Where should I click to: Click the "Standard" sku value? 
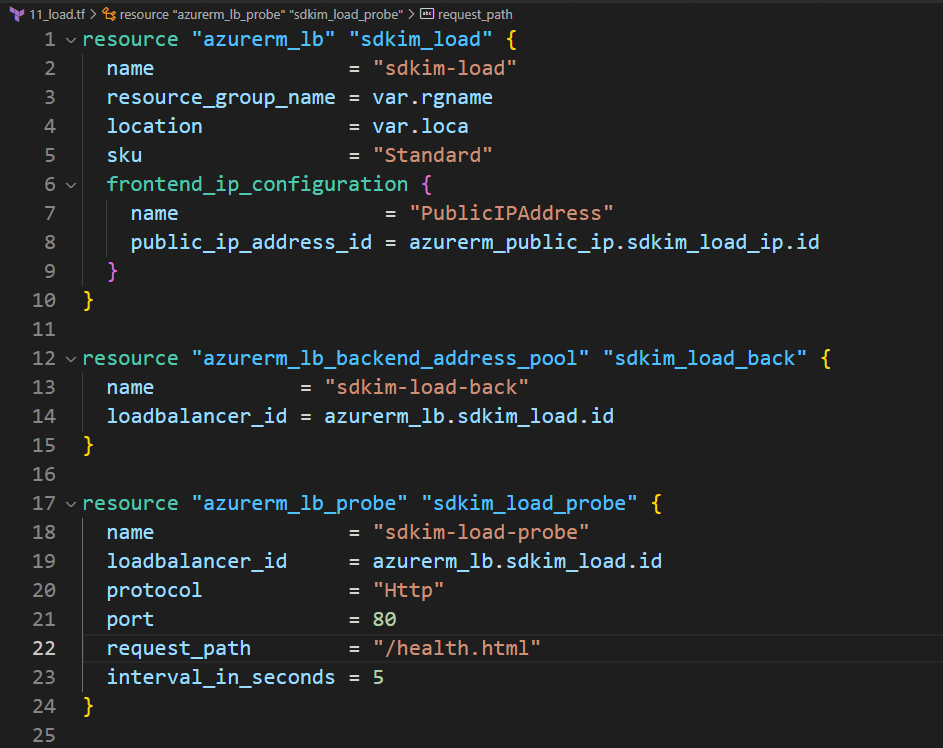click(x=432, y=155)
